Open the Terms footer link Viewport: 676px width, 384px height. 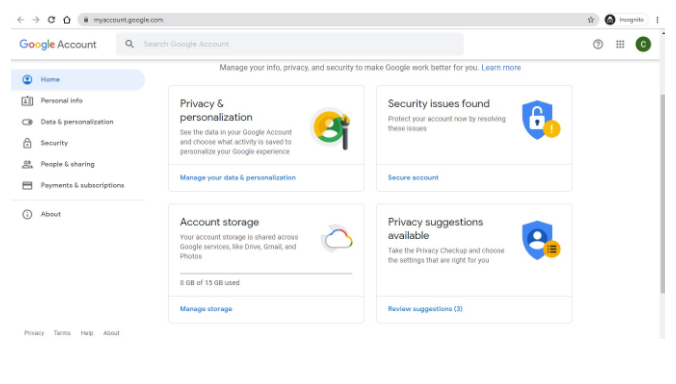point(62,333)
